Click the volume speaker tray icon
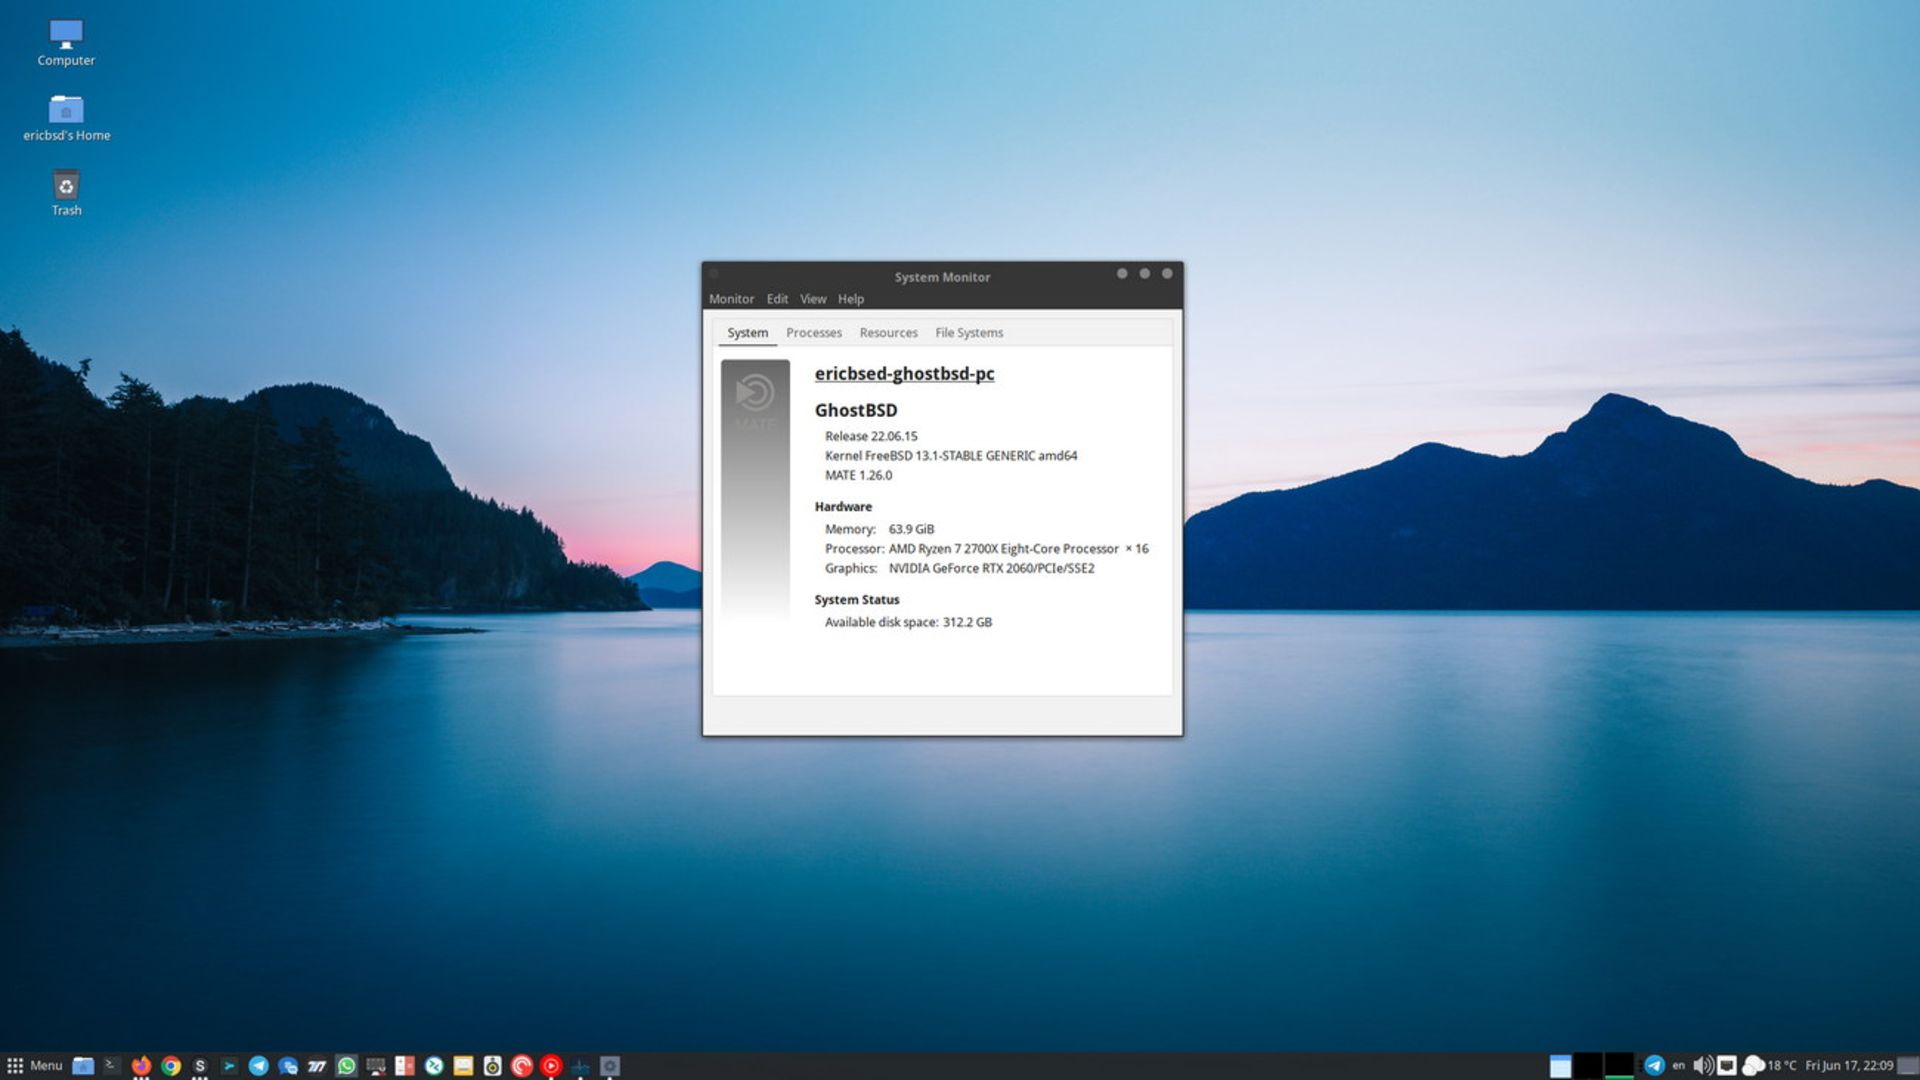1920x1080 pixels. click(1702, 1066)
